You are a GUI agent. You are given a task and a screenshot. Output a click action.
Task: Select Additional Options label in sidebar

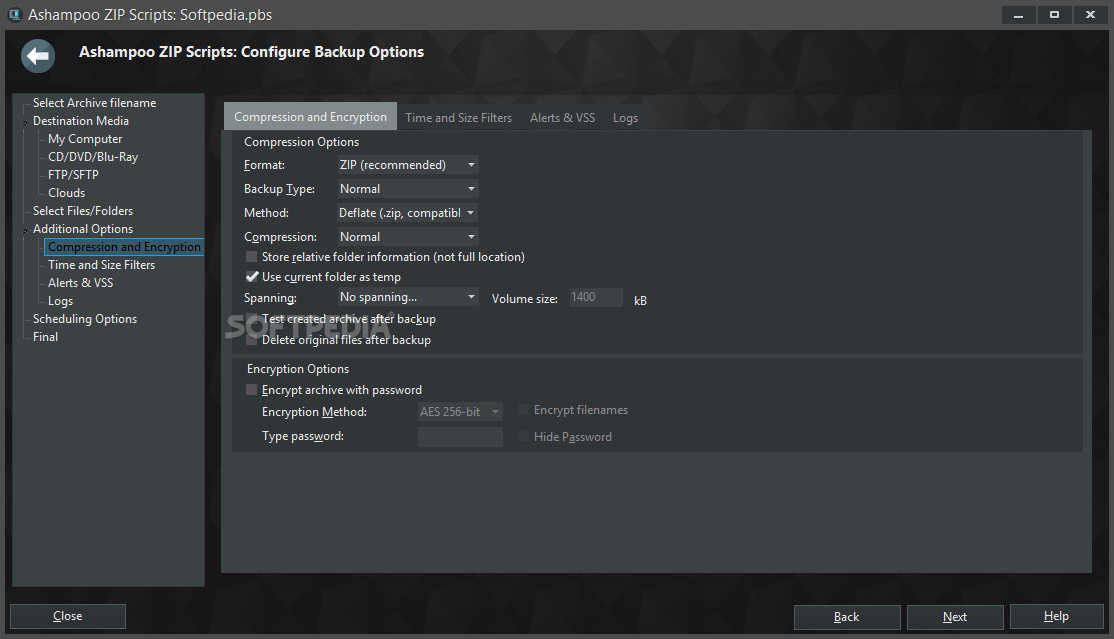pyautogui.click(x=82, y=229)
